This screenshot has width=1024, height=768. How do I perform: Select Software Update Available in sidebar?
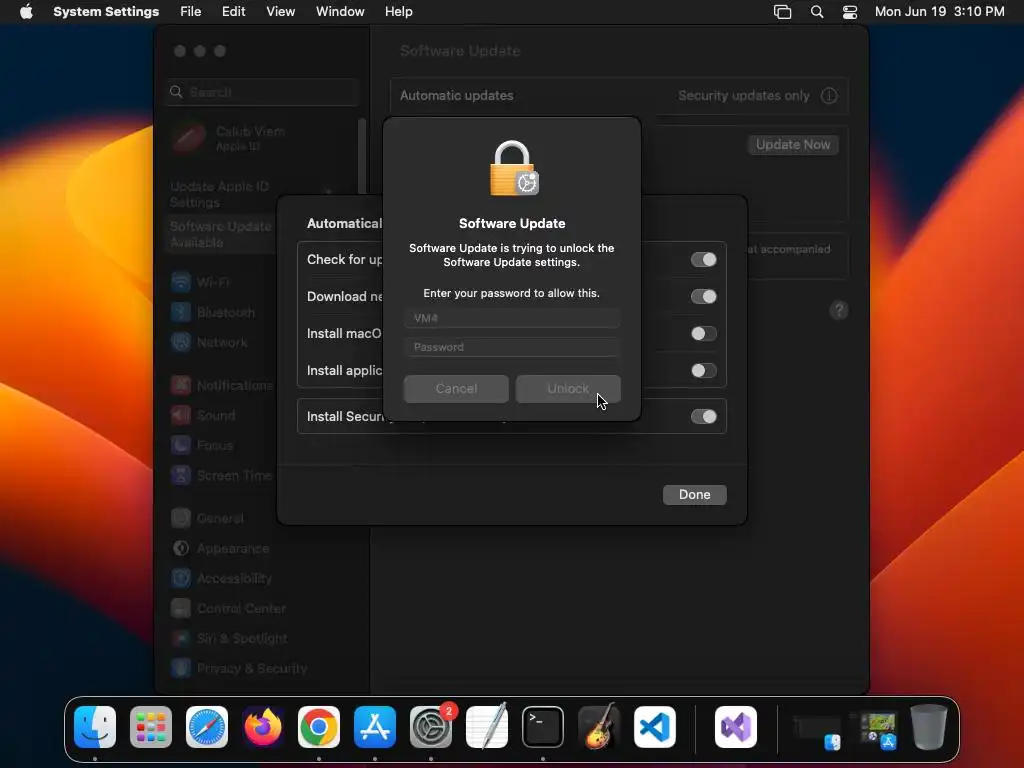pos(220,234)
